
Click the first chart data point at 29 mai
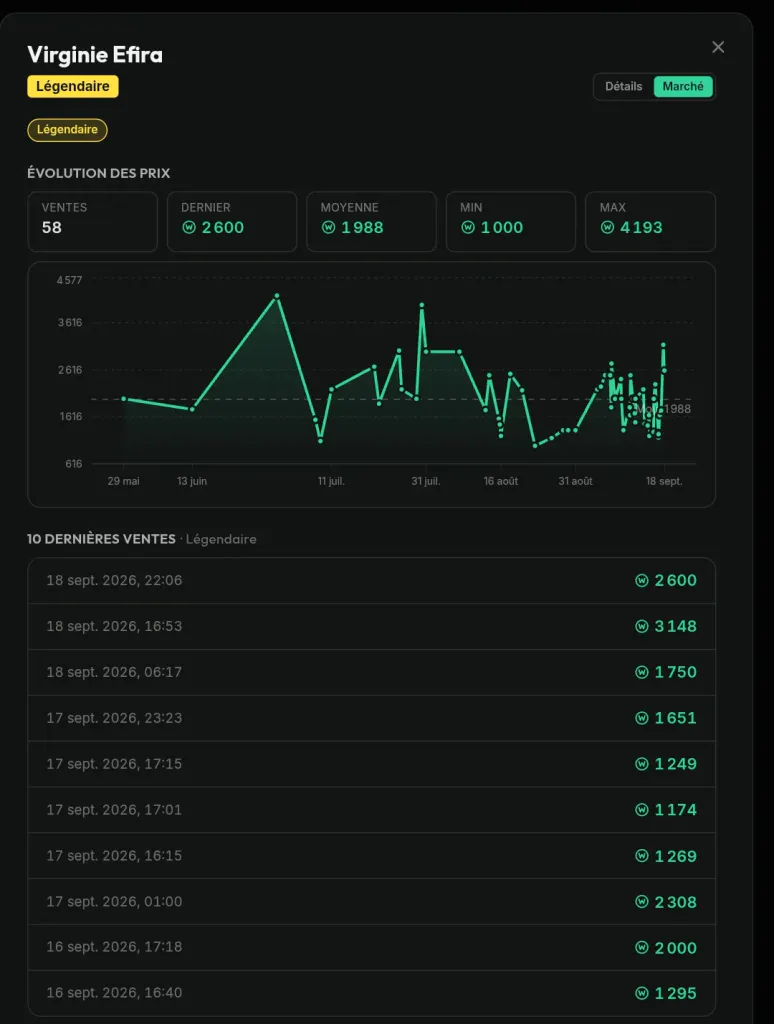coord(123,398)
